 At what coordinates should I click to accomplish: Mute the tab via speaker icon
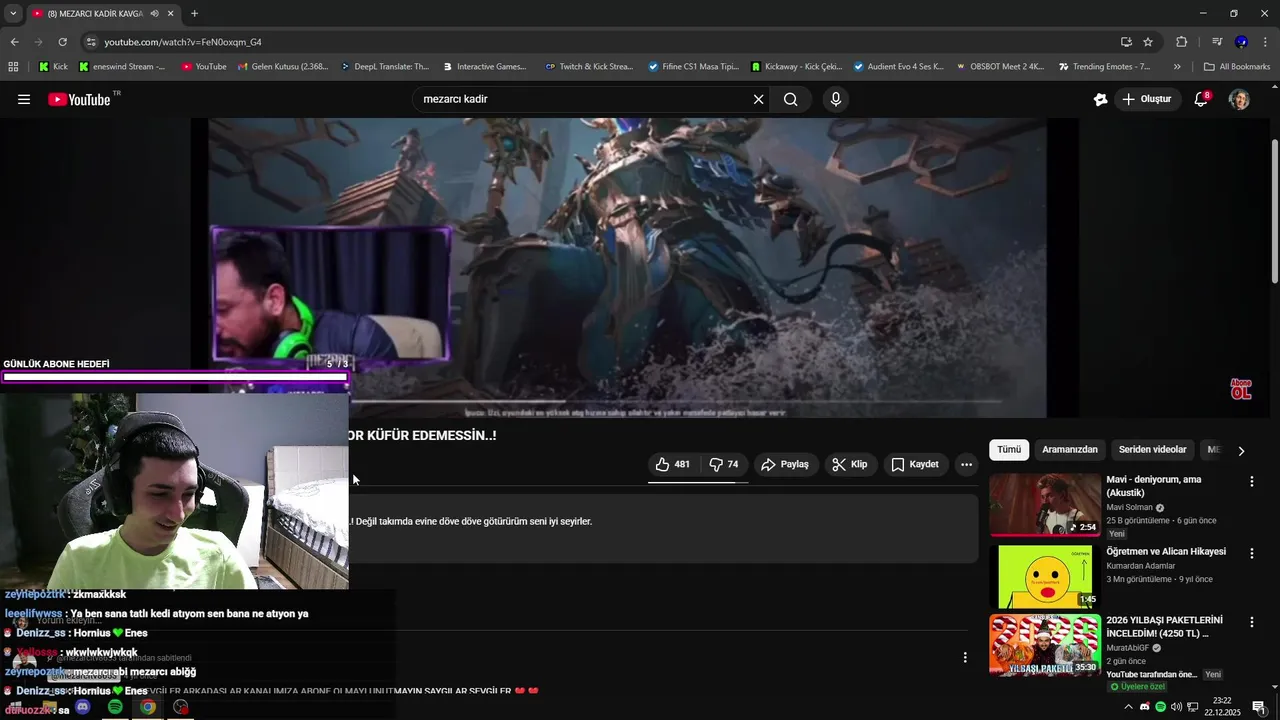tap(154, 14)
